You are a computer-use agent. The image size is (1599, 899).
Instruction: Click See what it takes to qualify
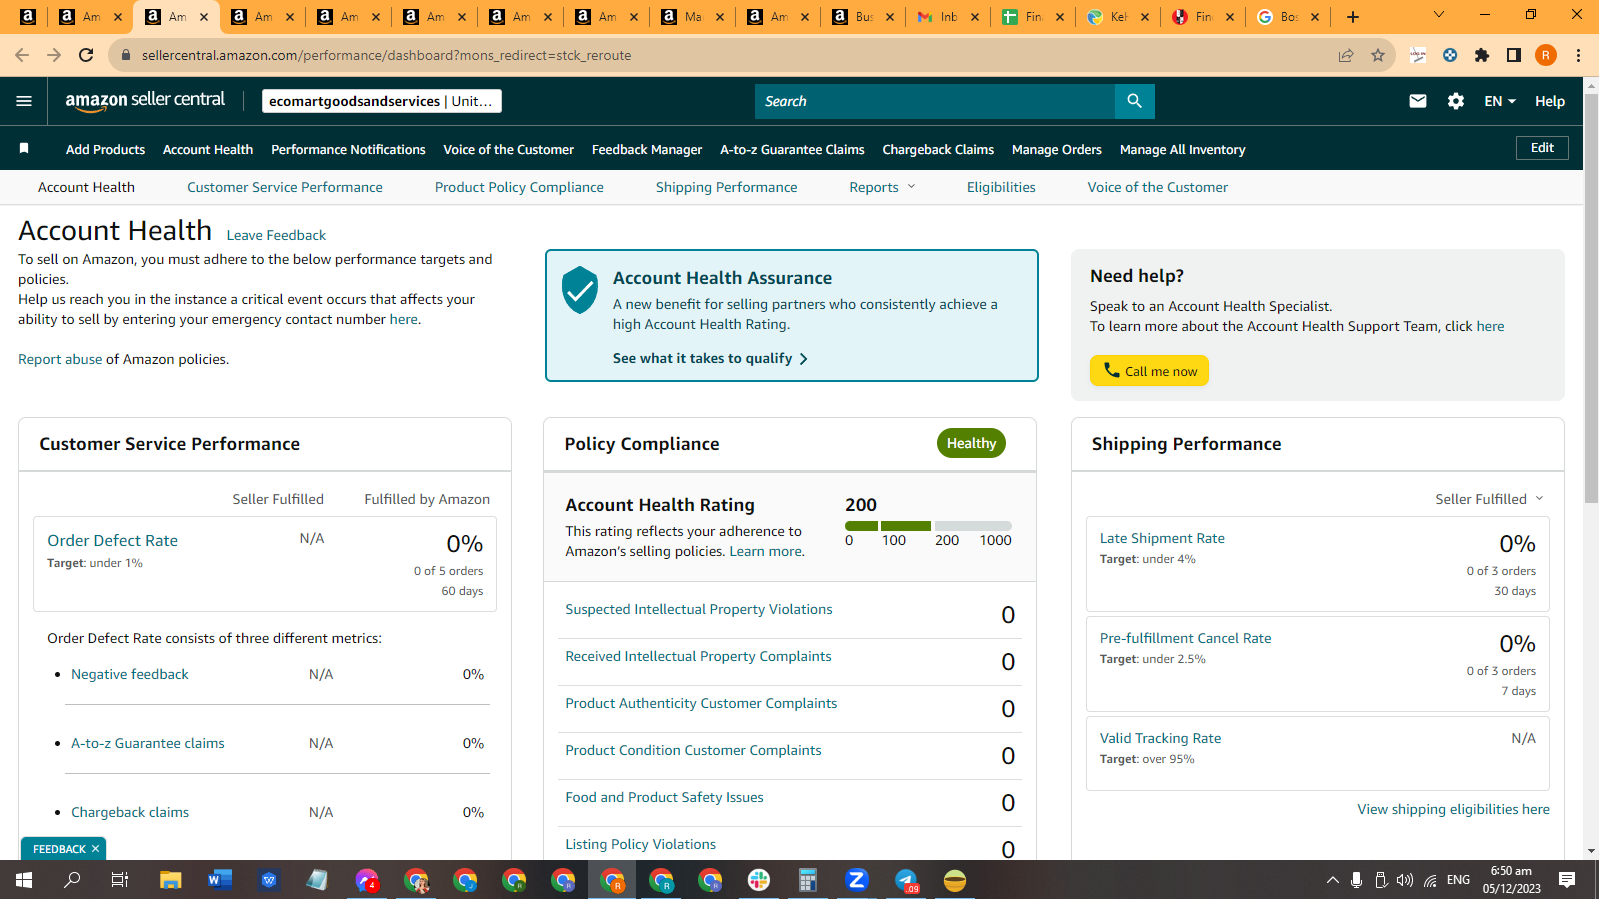710,358
